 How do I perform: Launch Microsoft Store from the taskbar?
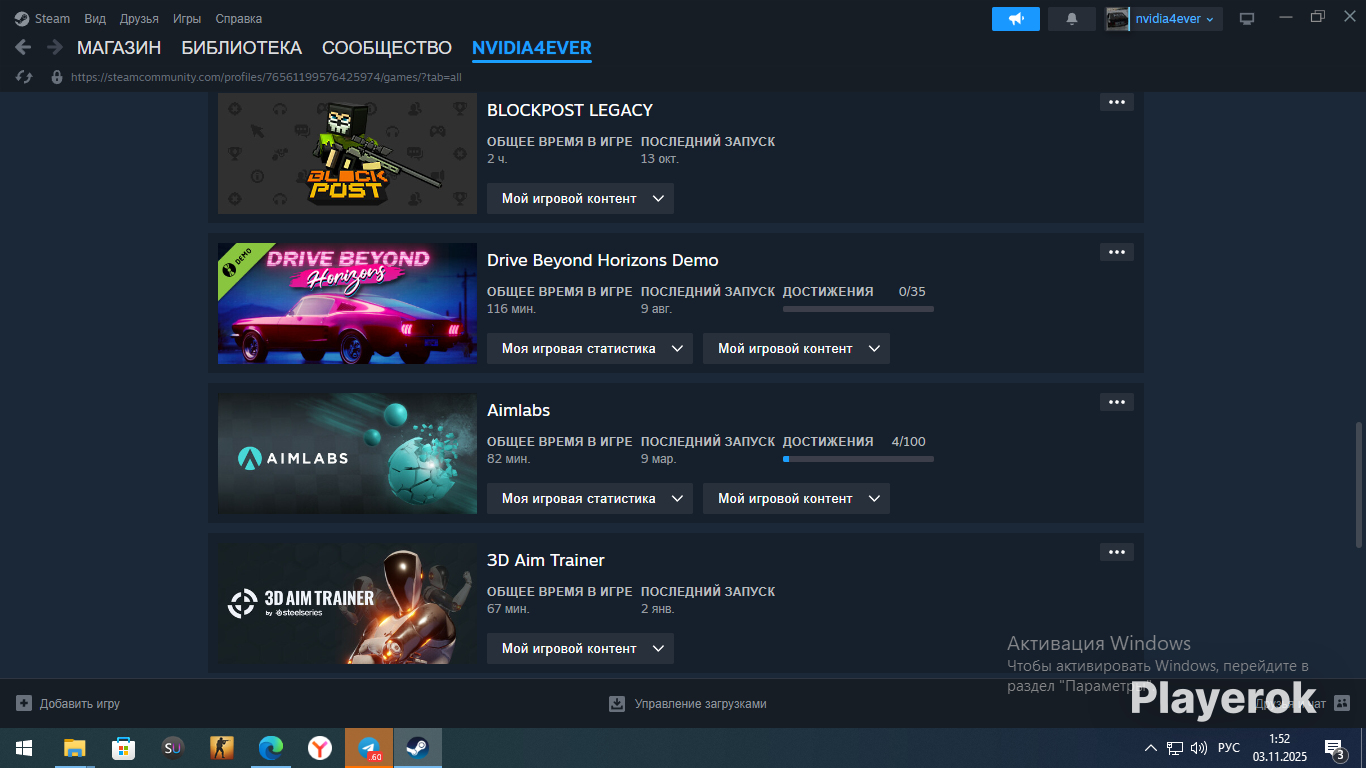[x=123, y=748]
